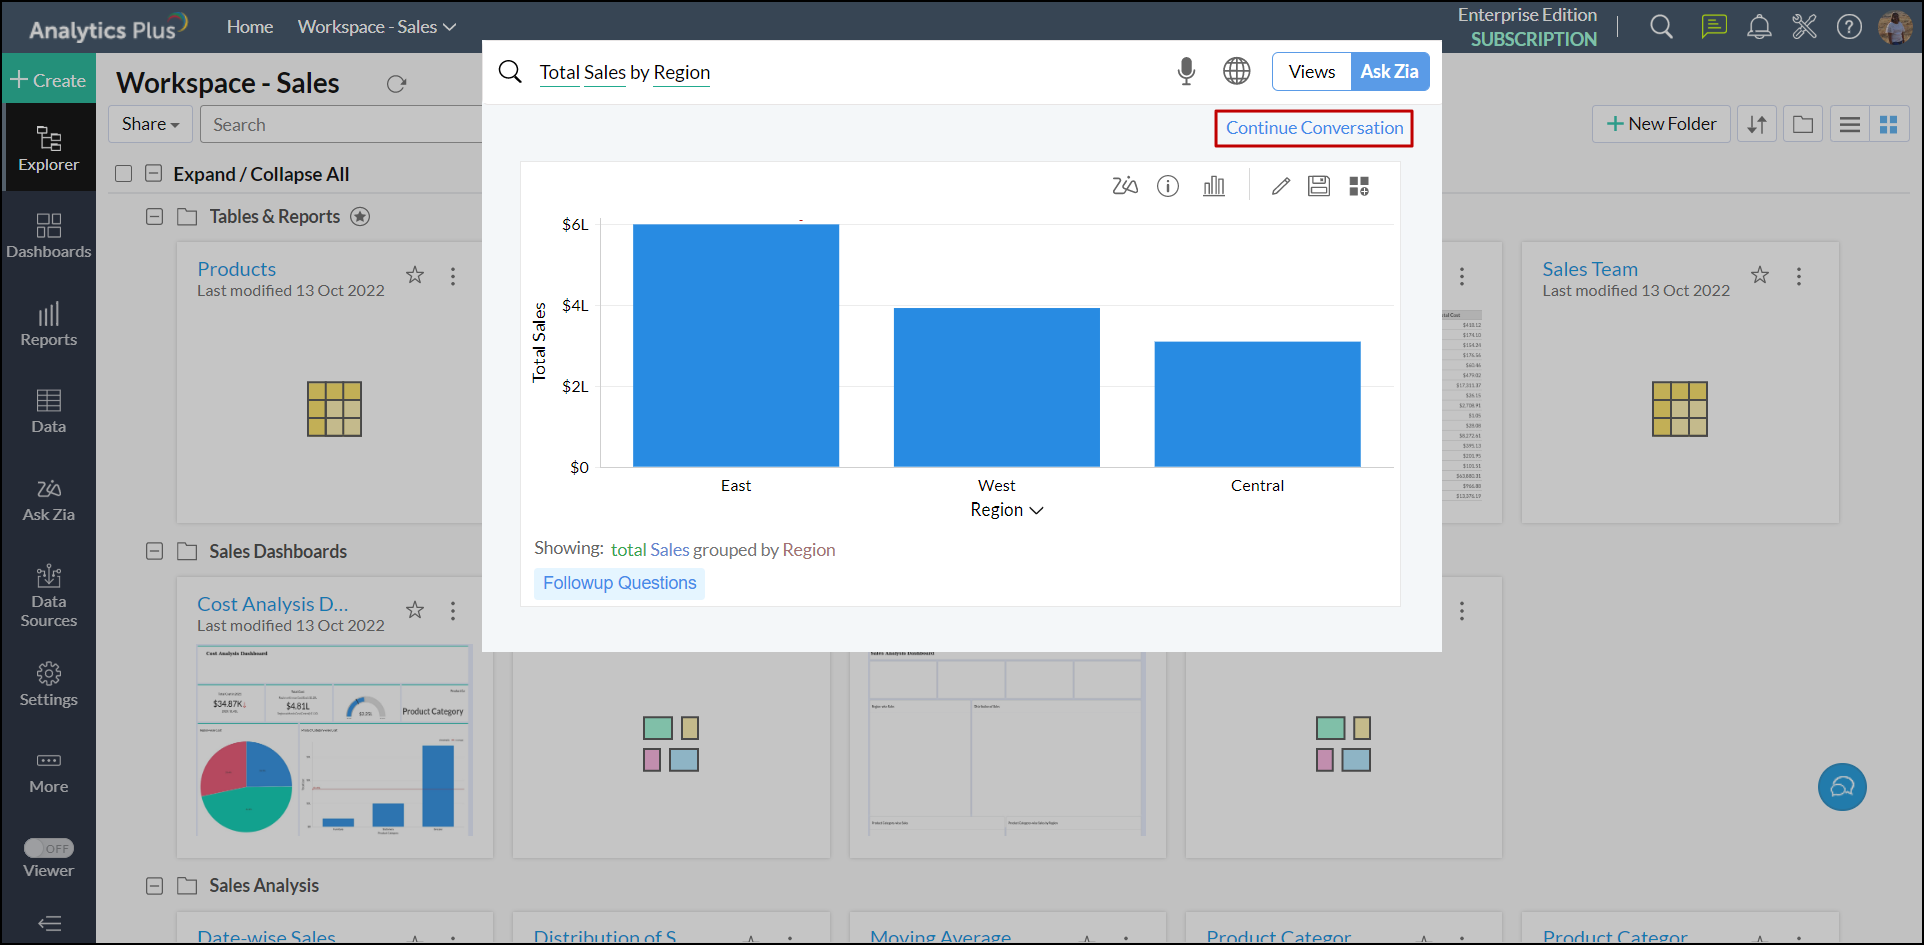Open the user profile avatar

pyautogui.click(x=1895, y=27)
